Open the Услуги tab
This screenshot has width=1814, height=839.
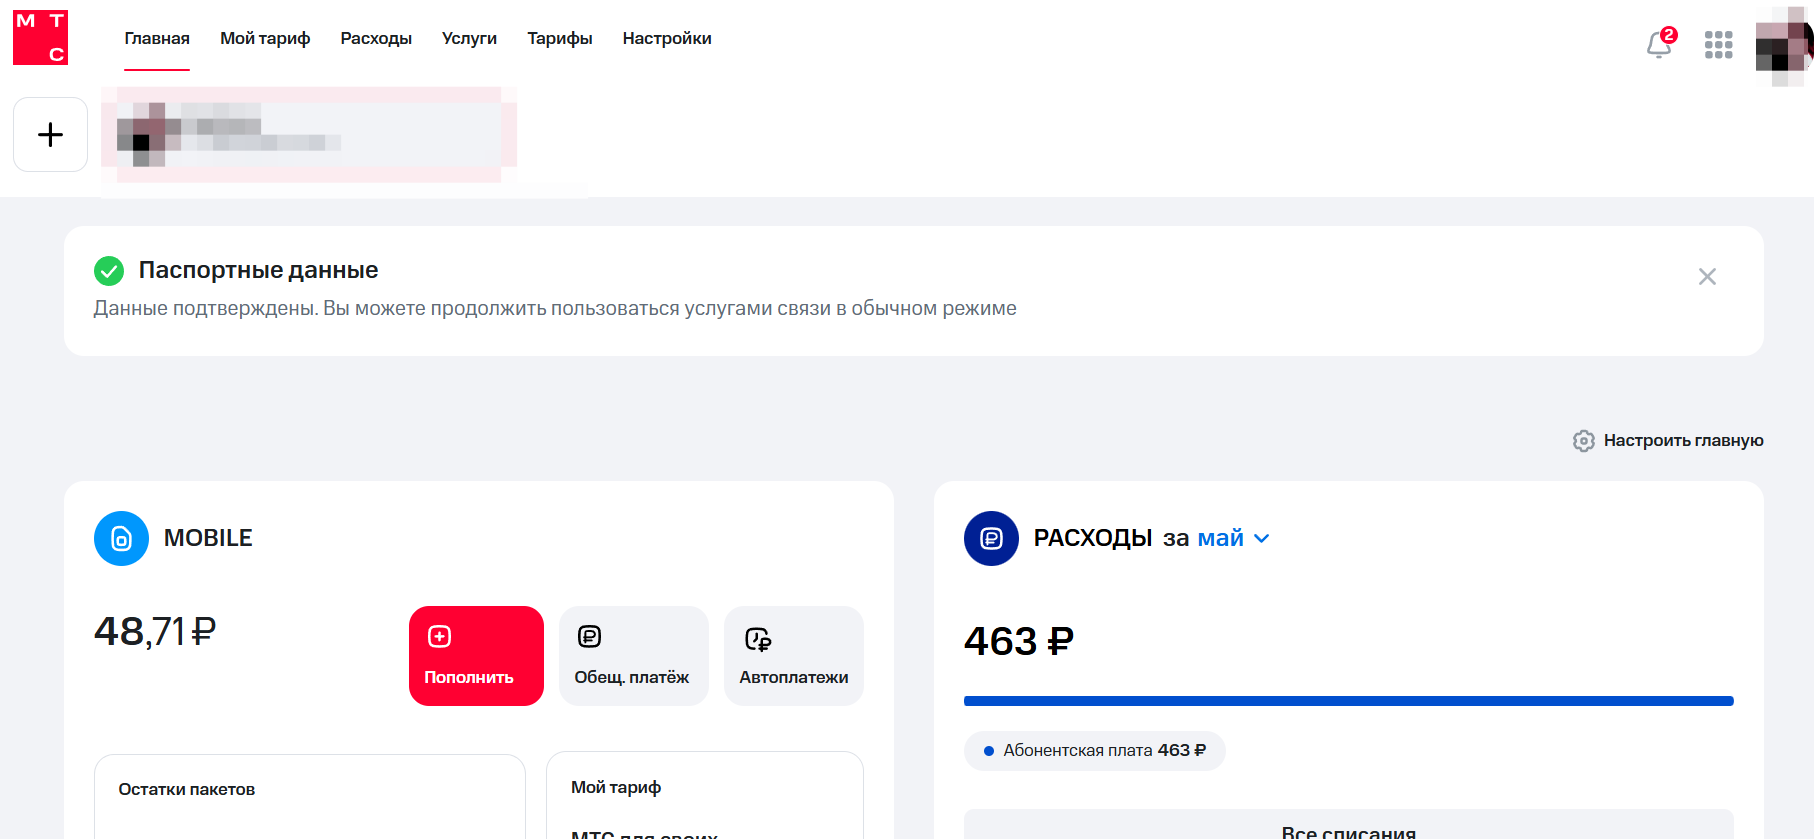pos(469,38)
